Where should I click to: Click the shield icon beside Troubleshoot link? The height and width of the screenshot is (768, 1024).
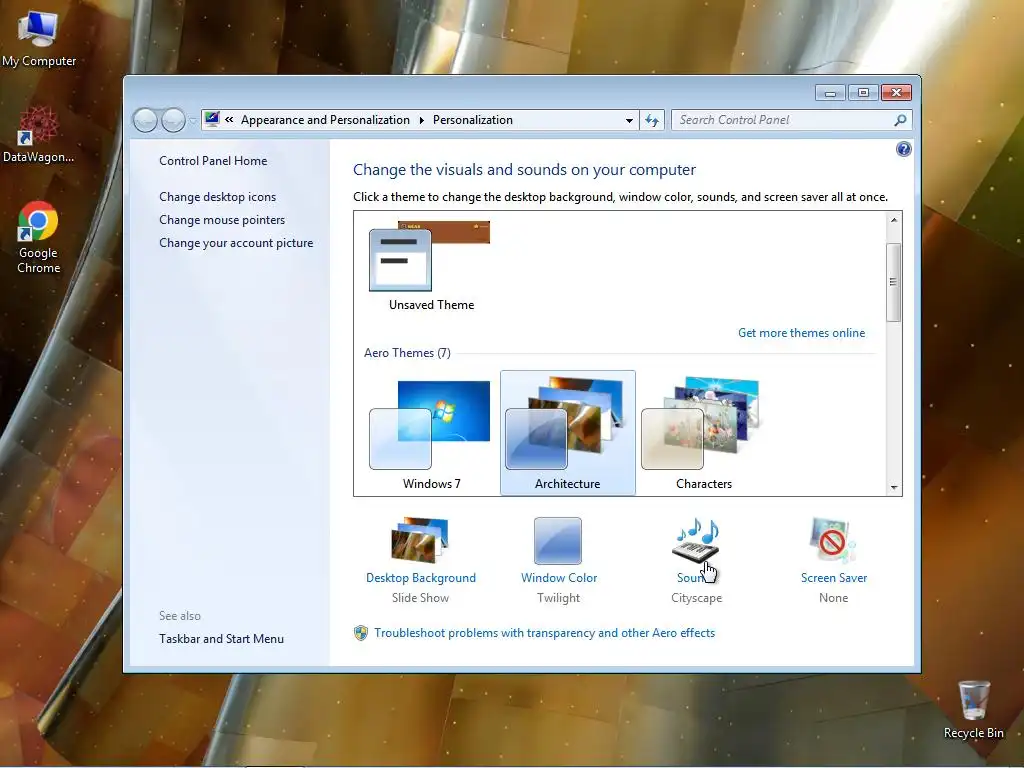point(360,633)
